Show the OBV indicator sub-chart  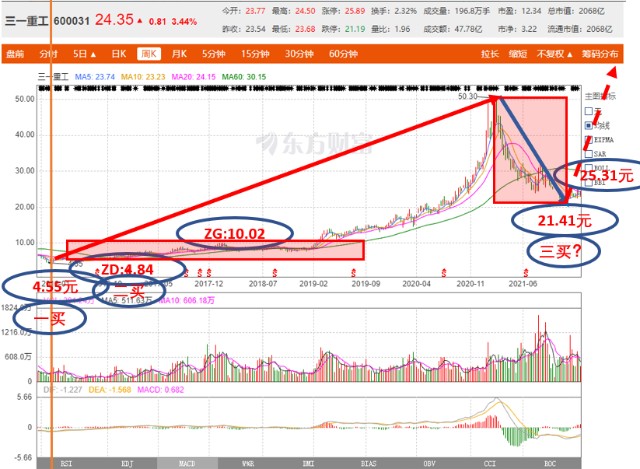(x=429, y=463)
